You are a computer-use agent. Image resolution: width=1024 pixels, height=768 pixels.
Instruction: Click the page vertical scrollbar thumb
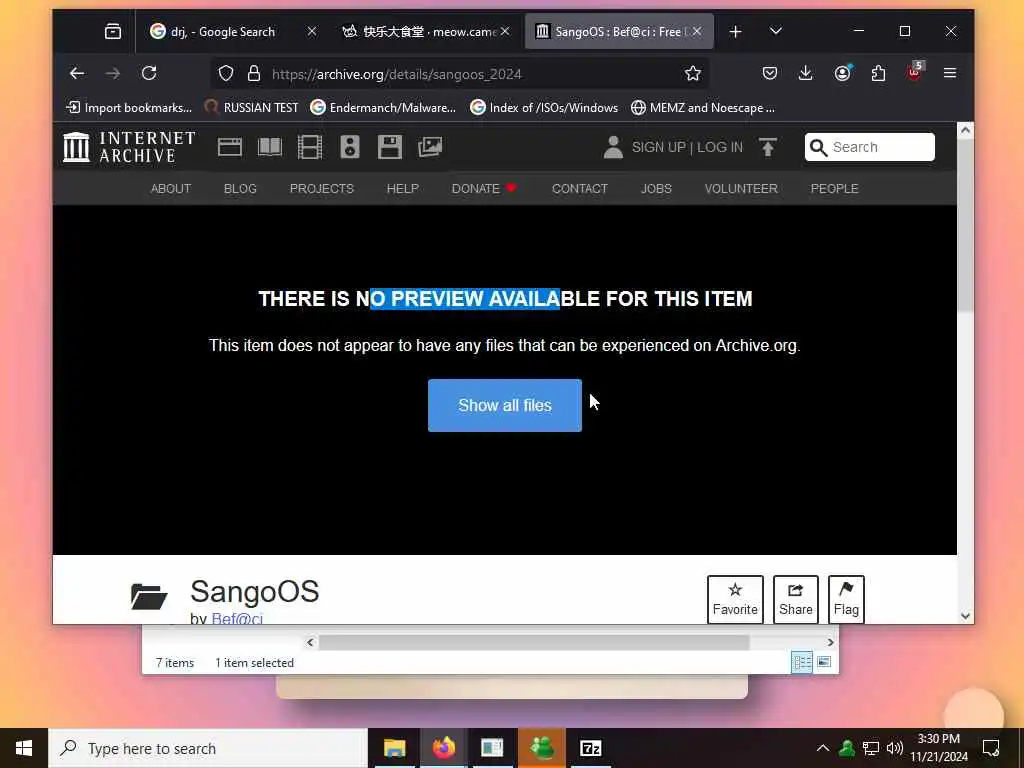[x=965, y=225]
